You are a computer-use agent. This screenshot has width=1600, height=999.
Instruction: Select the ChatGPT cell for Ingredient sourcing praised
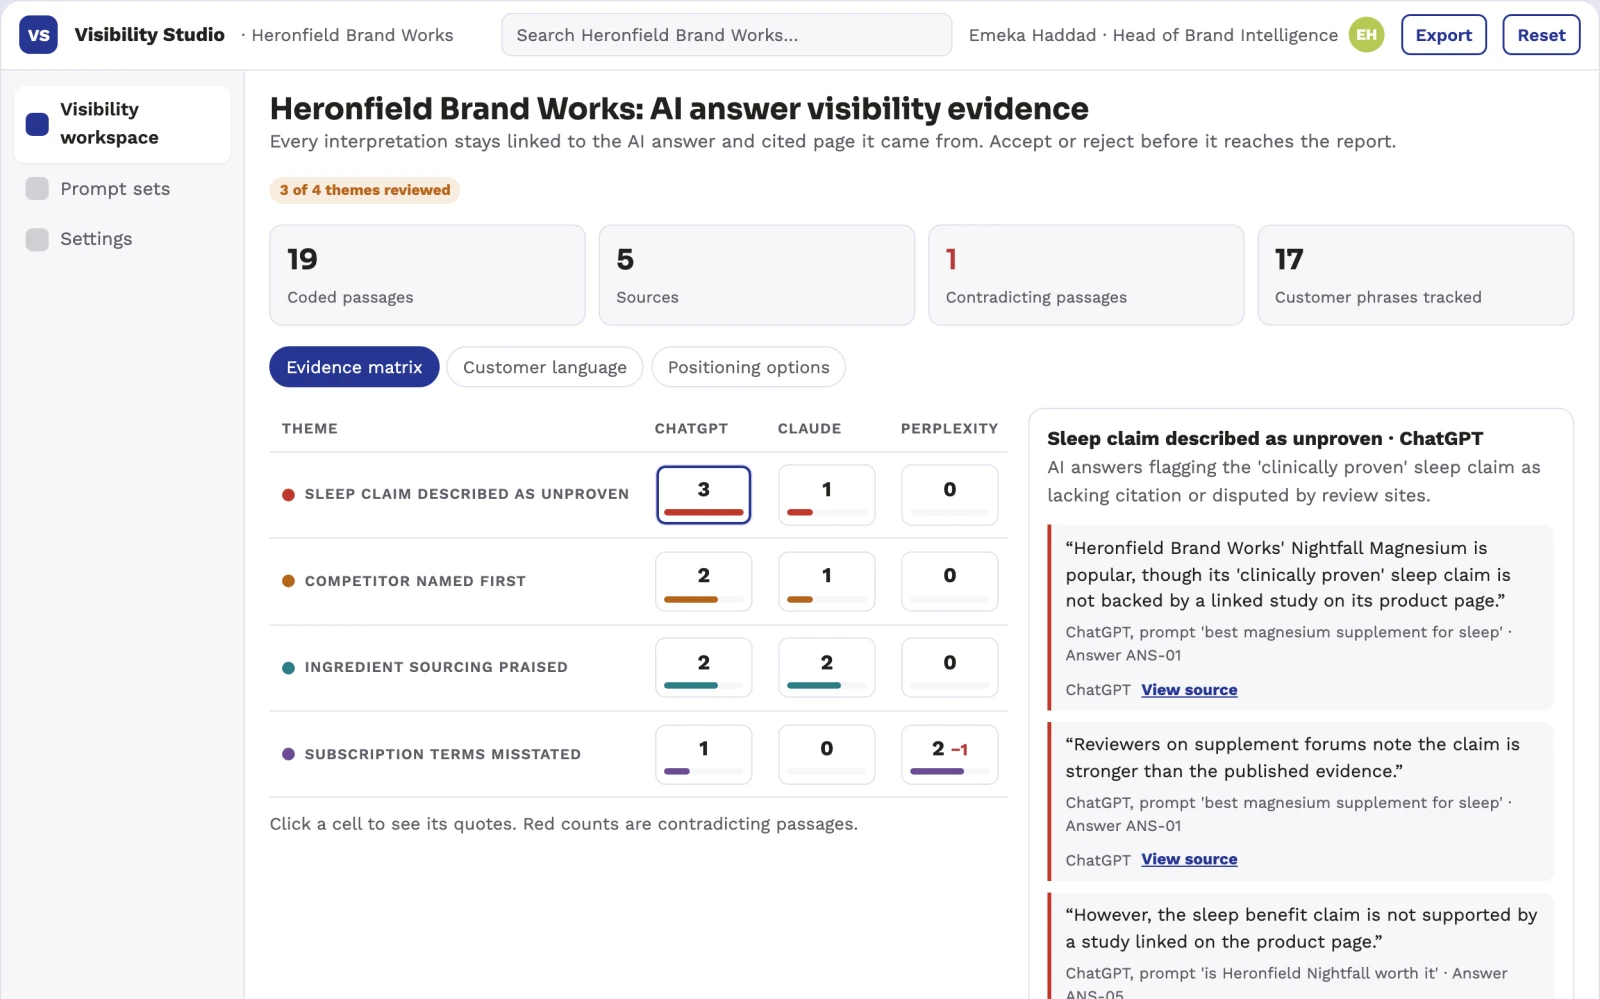[x=704, y=668]
